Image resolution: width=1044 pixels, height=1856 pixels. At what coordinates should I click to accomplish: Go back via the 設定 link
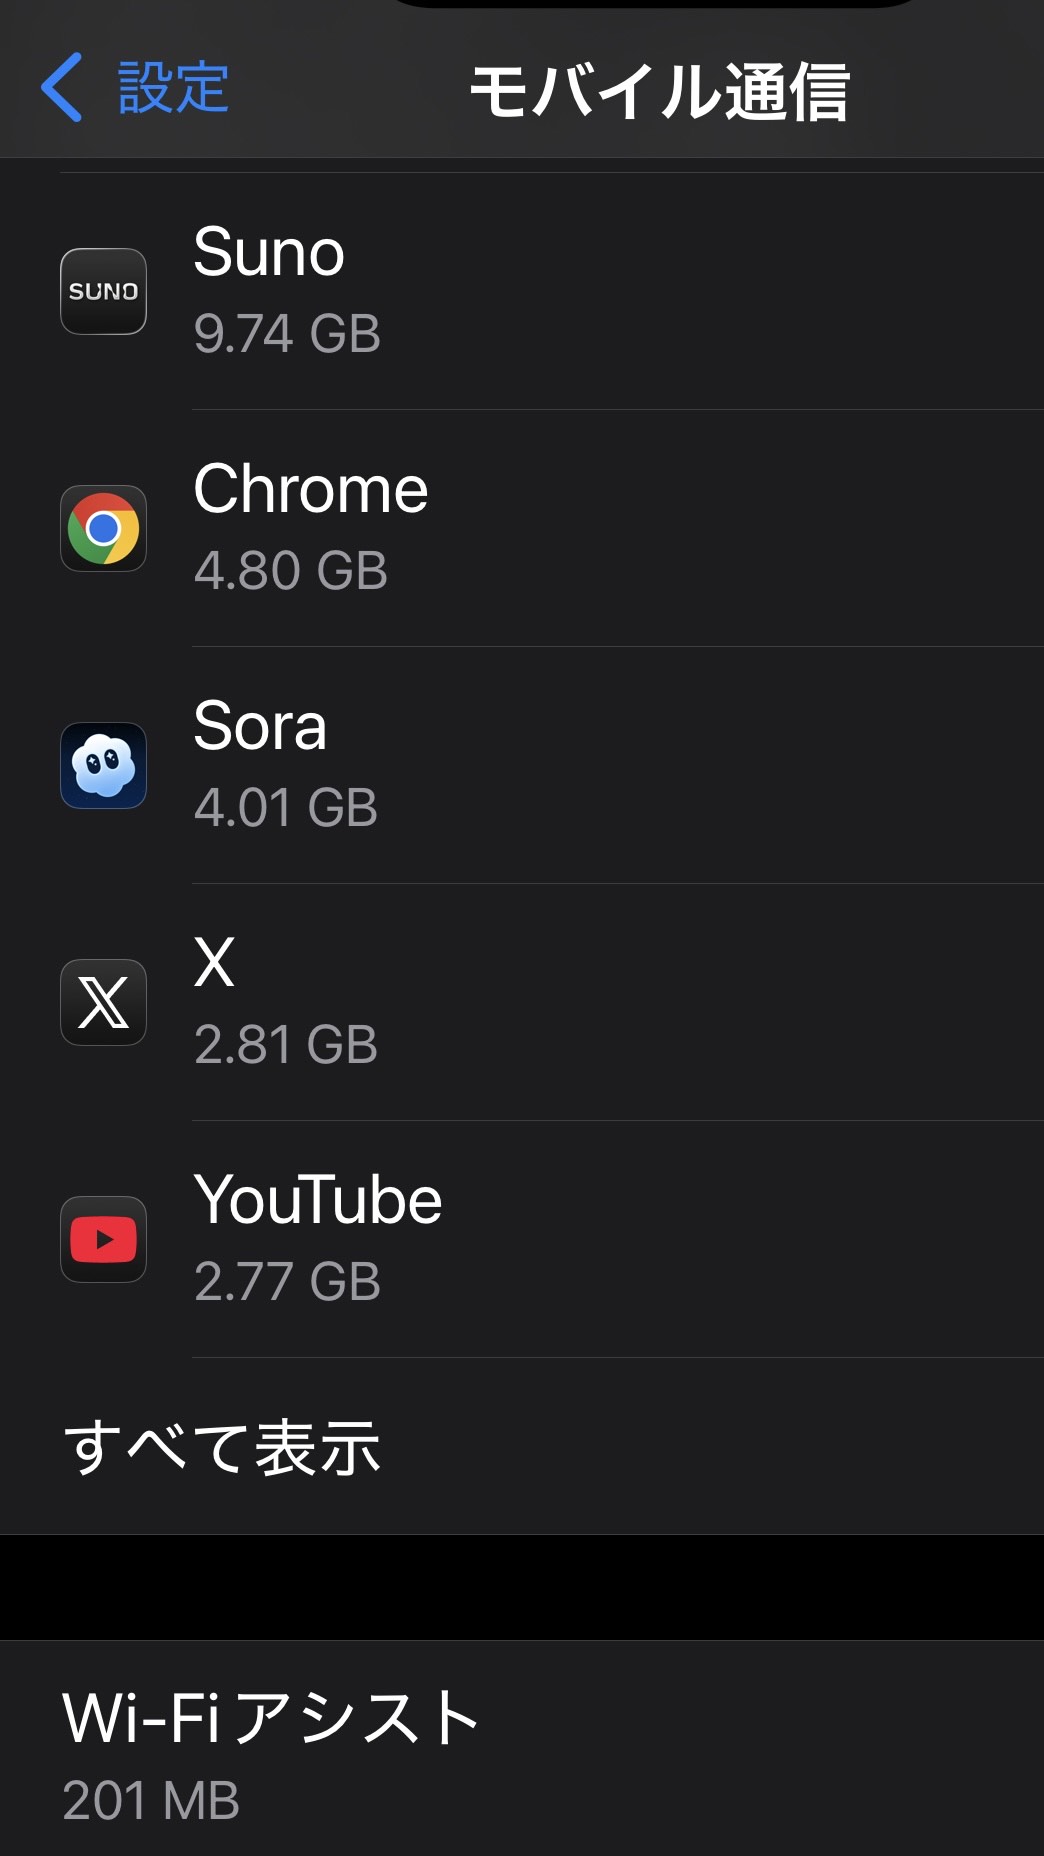tap(173, 88)
